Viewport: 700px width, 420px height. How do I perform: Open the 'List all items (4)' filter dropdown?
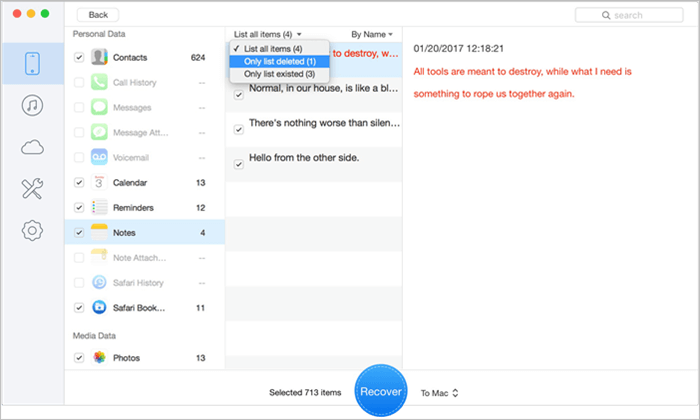point(268,34)
